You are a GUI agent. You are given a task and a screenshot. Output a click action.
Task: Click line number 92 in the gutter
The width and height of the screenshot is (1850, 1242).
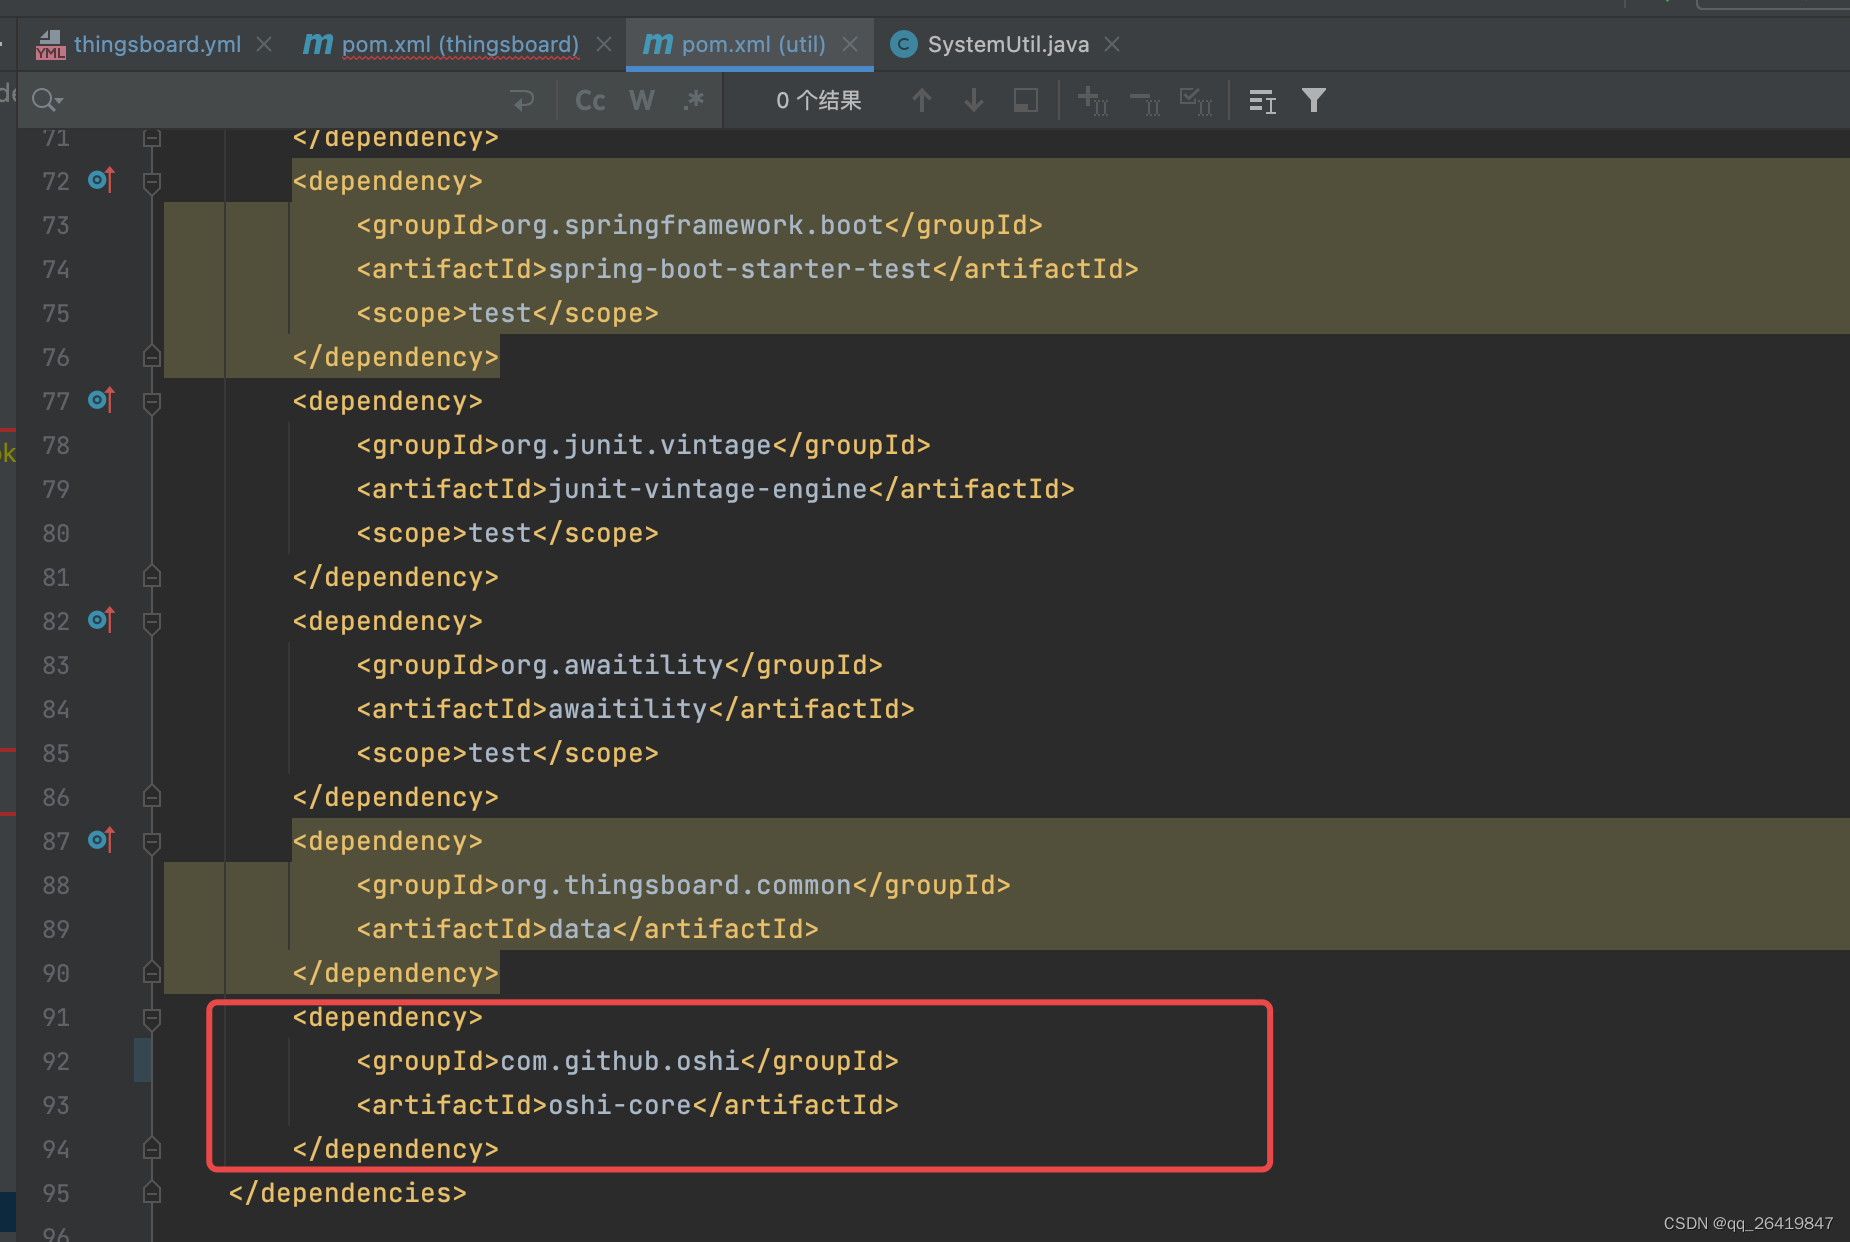[x=55, y=1061]
